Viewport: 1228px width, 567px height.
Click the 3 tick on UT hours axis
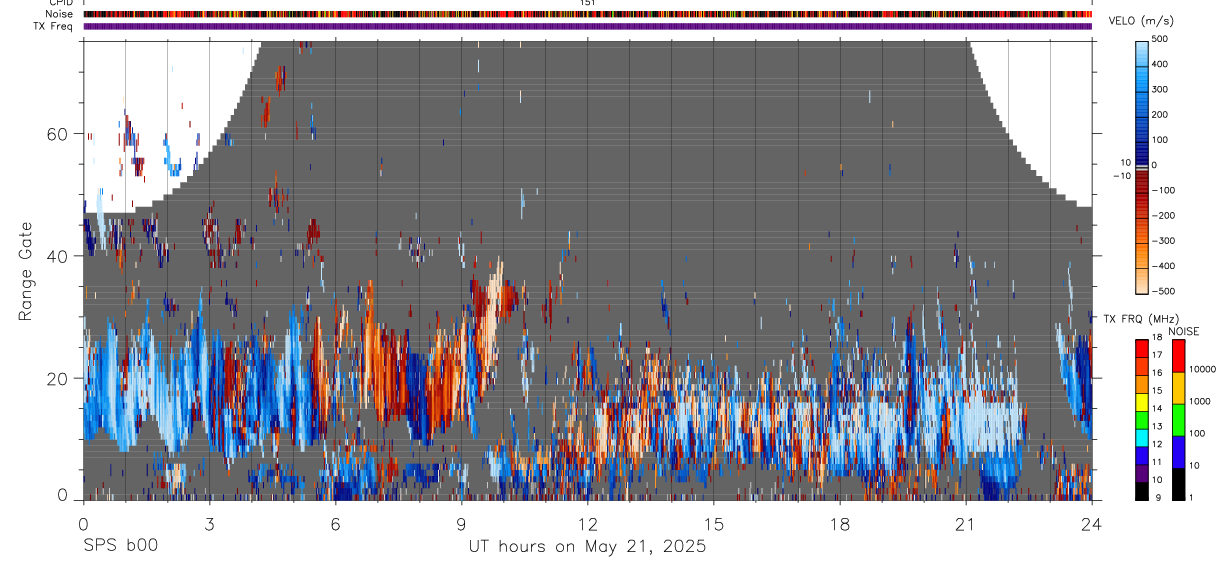[x=209, y=524]
